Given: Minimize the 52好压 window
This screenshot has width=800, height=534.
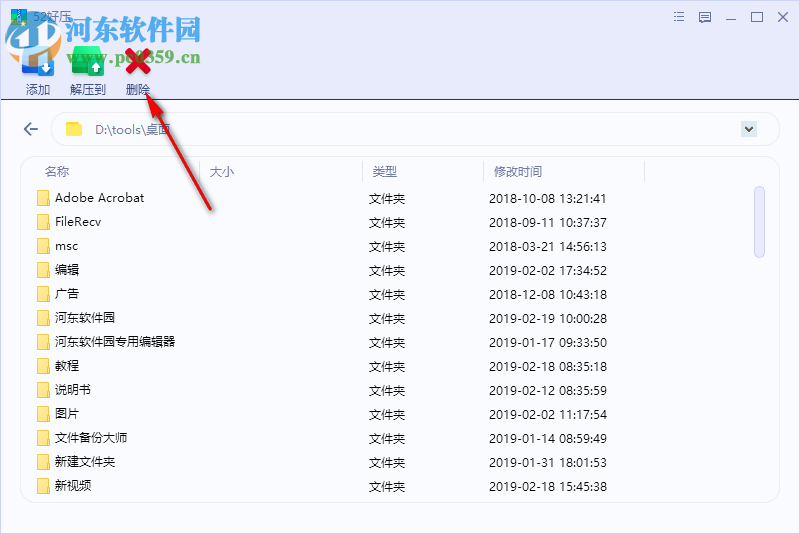Looking at the screenshot, I should [x=731, y=18].
